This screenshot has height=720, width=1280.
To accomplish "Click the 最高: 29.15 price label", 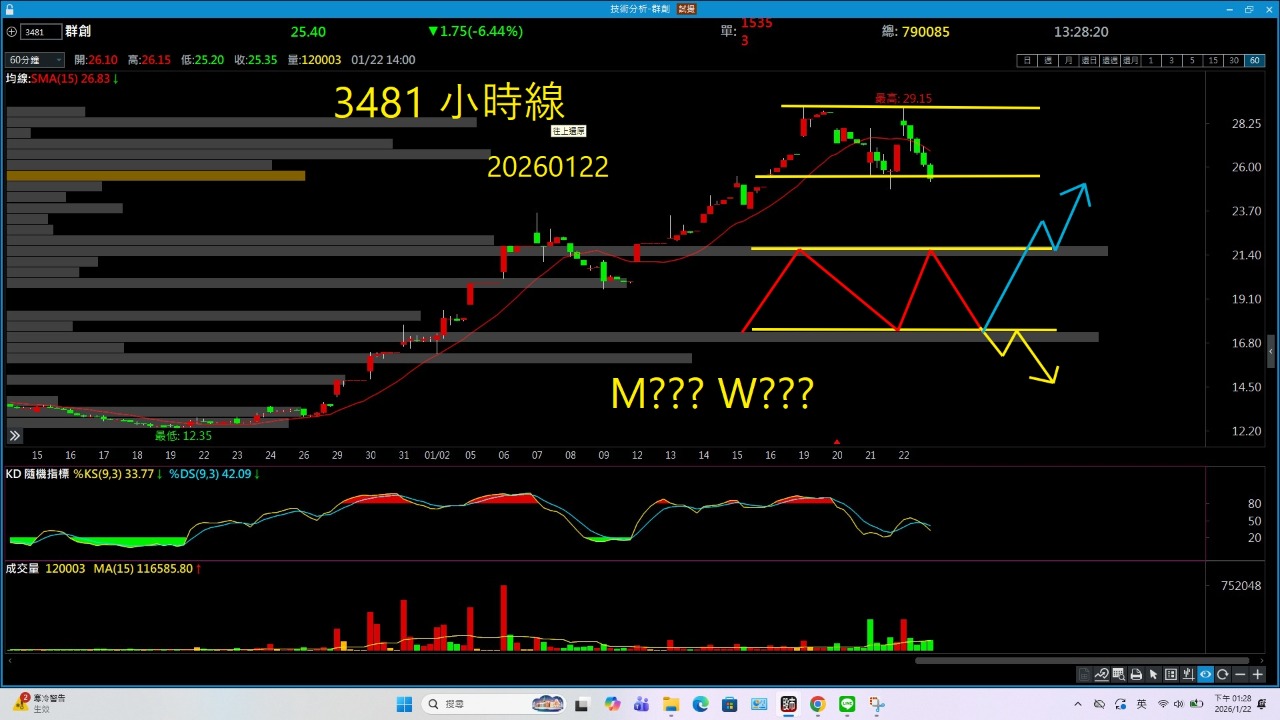I will click(x=903, y=99).
